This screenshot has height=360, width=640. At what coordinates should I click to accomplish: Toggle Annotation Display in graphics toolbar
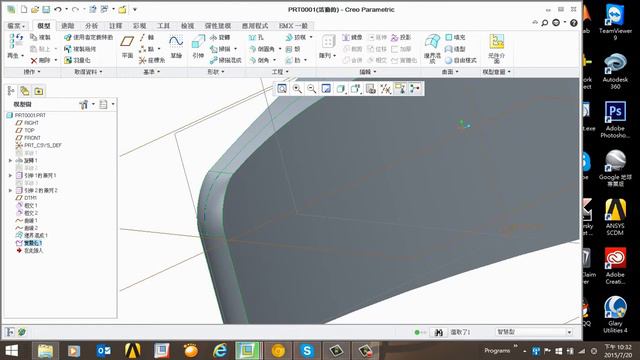click(x=400, y=89)
